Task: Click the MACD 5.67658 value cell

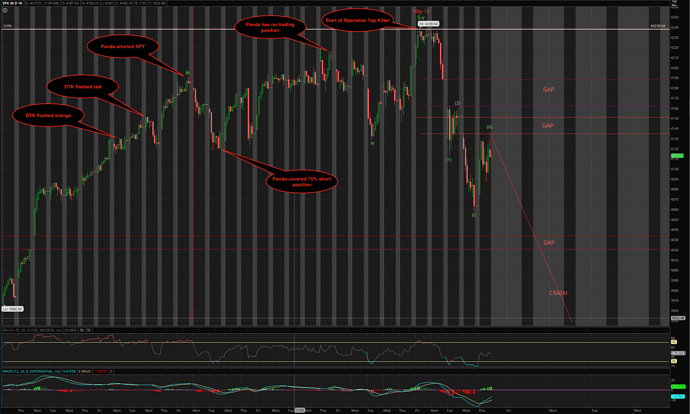Action: (70, 371)
